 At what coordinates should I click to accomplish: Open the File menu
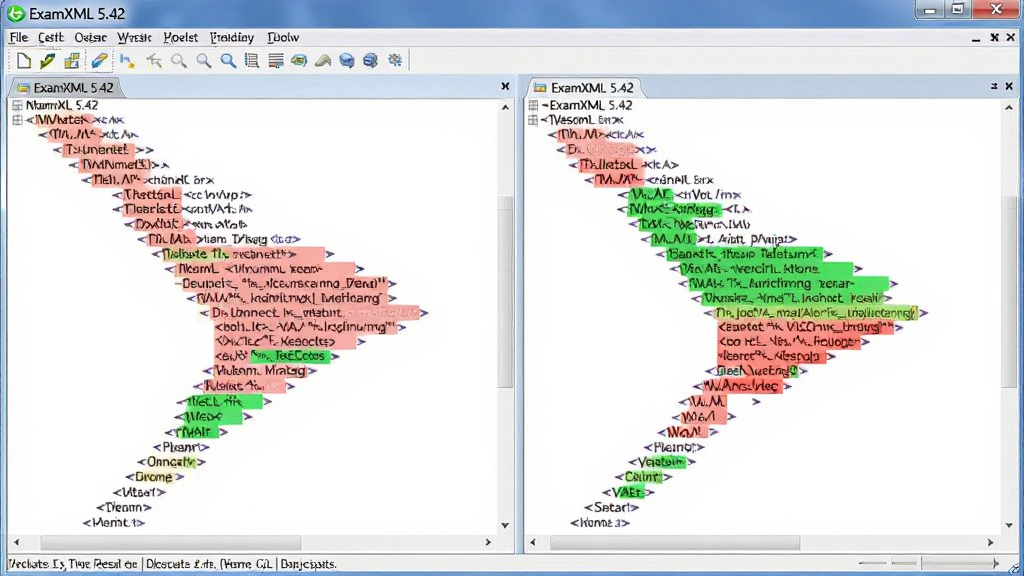[x=18, y=37]
